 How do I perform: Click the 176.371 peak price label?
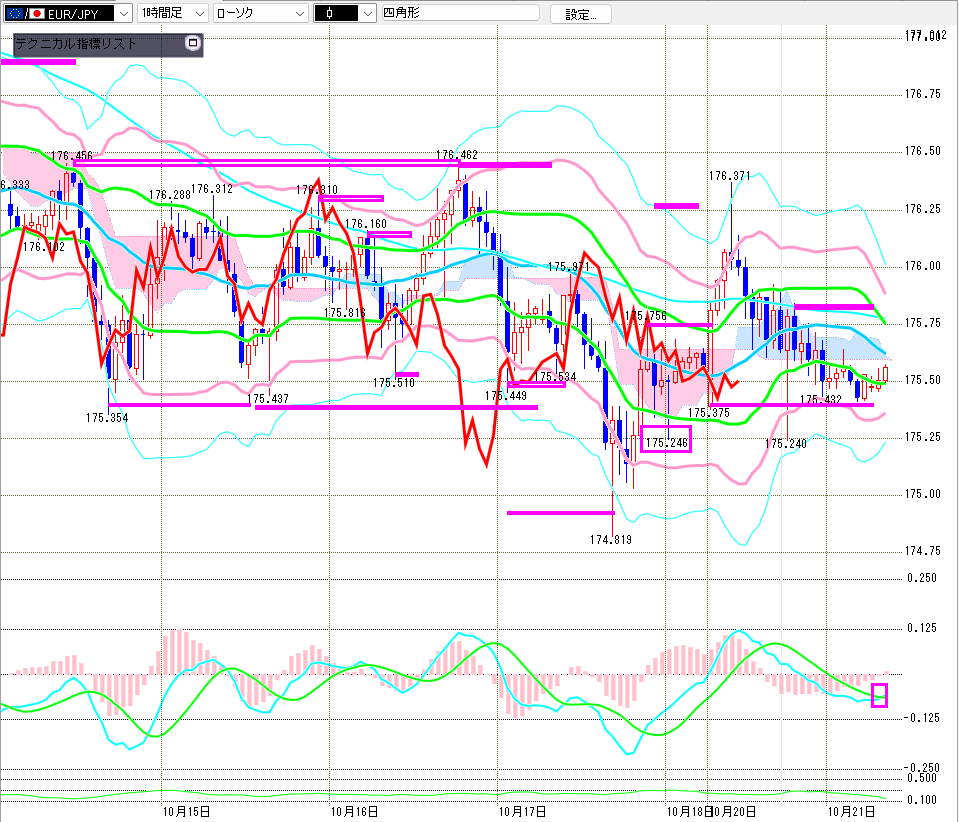coord(729,175)
